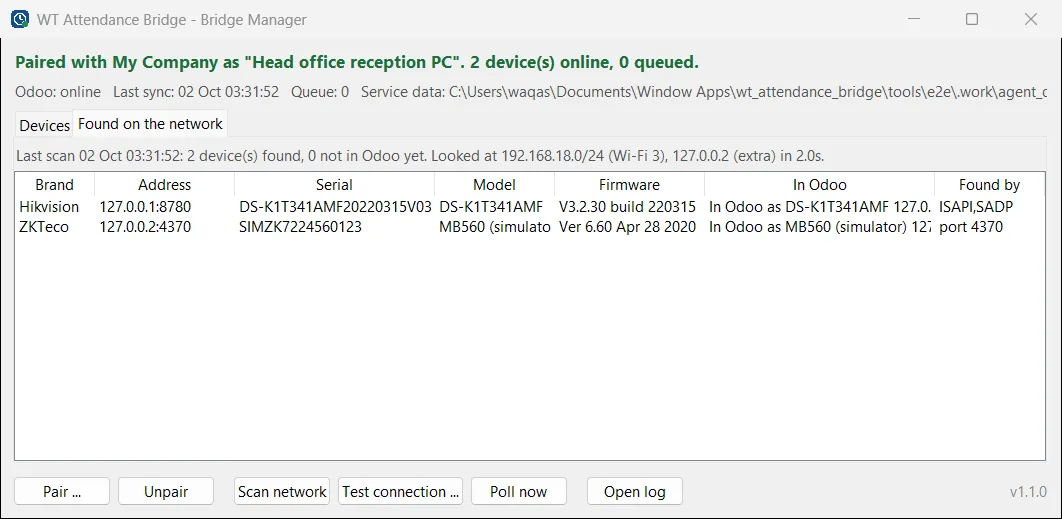The height and width of the screenshot is (519, 1062).
Task: Click the Pair ... button
Action: (x=62, y=491)
